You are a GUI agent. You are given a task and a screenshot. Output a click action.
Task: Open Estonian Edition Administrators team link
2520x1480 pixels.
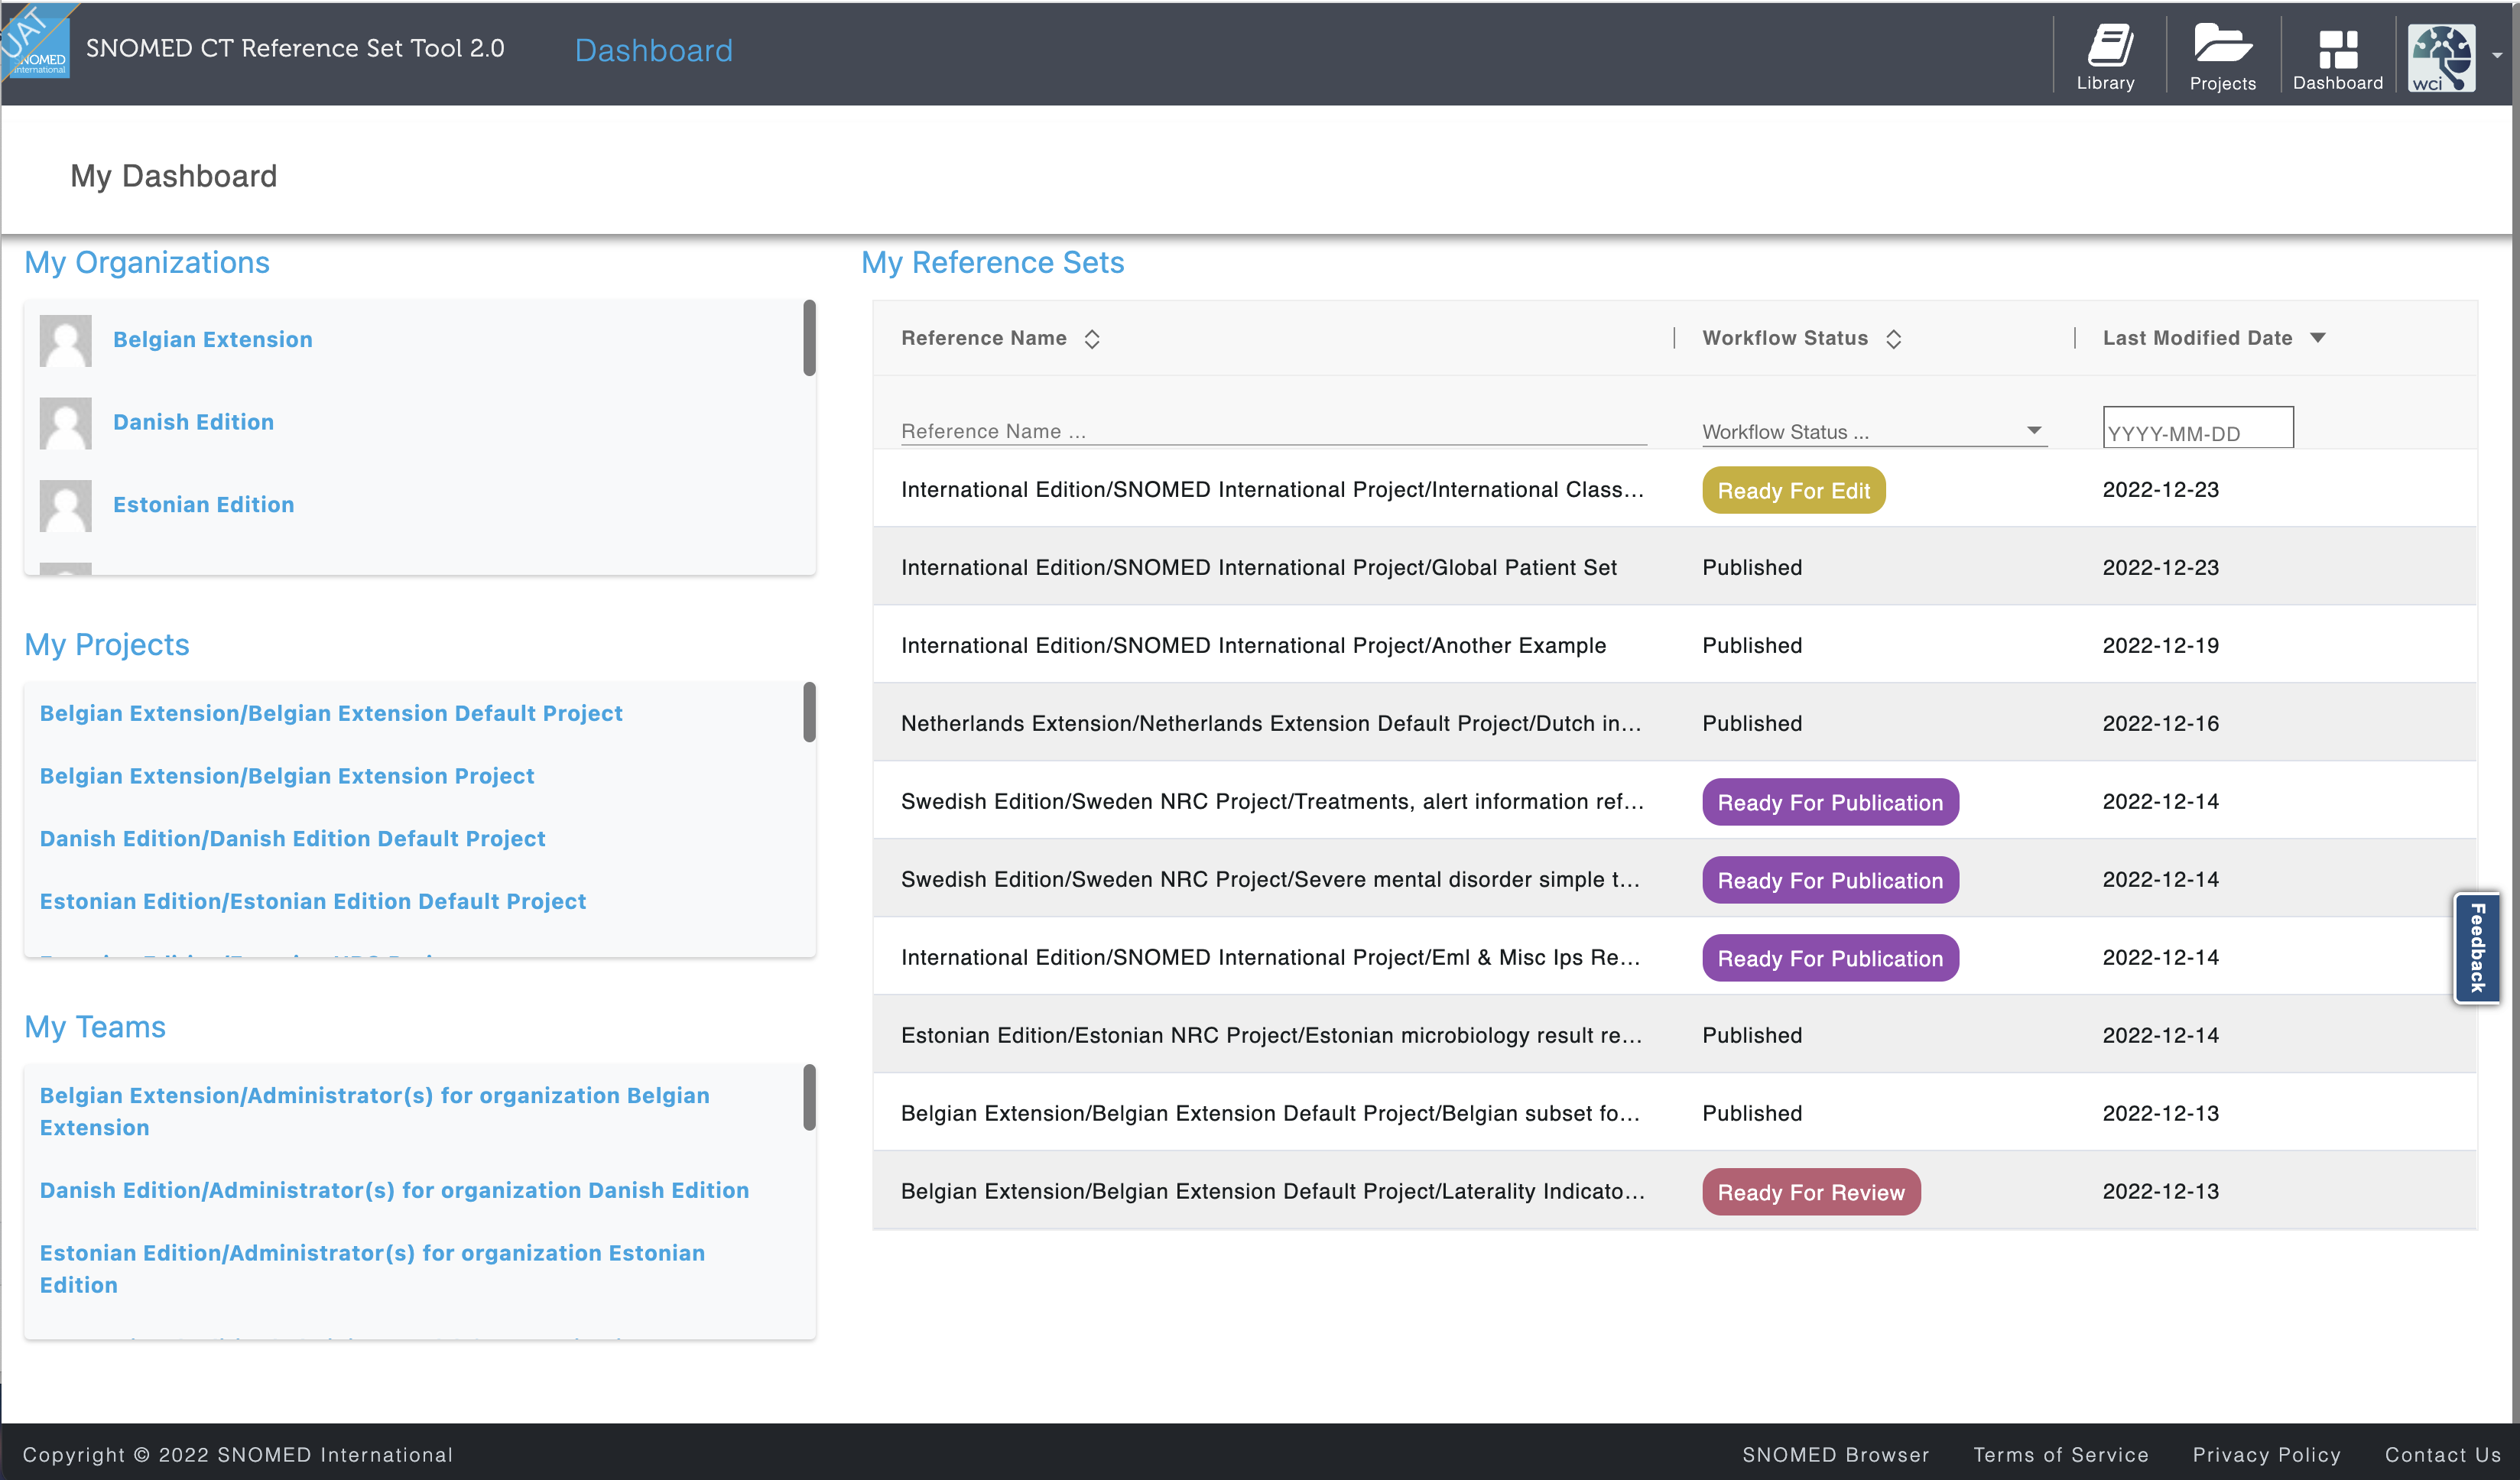373,1269
